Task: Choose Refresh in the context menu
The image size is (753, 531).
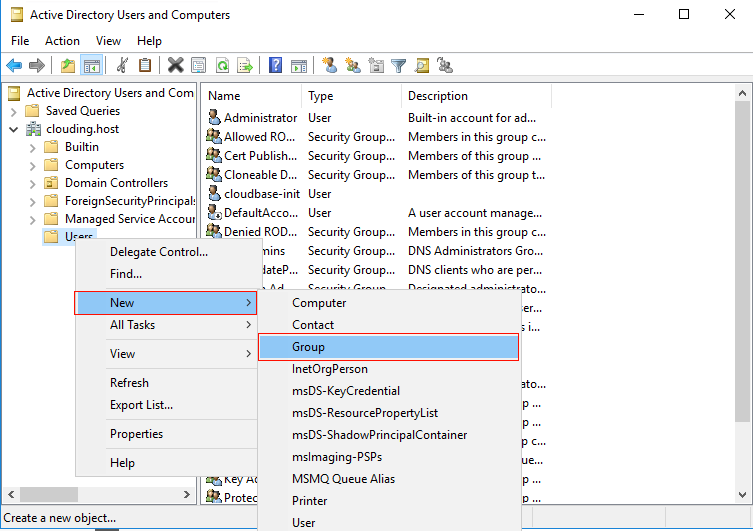Action: pyautogui.click(x=166, y=383)
